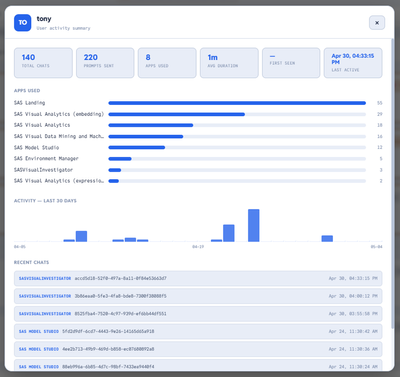Open the SAS Model Studio chat at 11:30:24 AM
The image size is (400, 377).
[x=198, y=365]
